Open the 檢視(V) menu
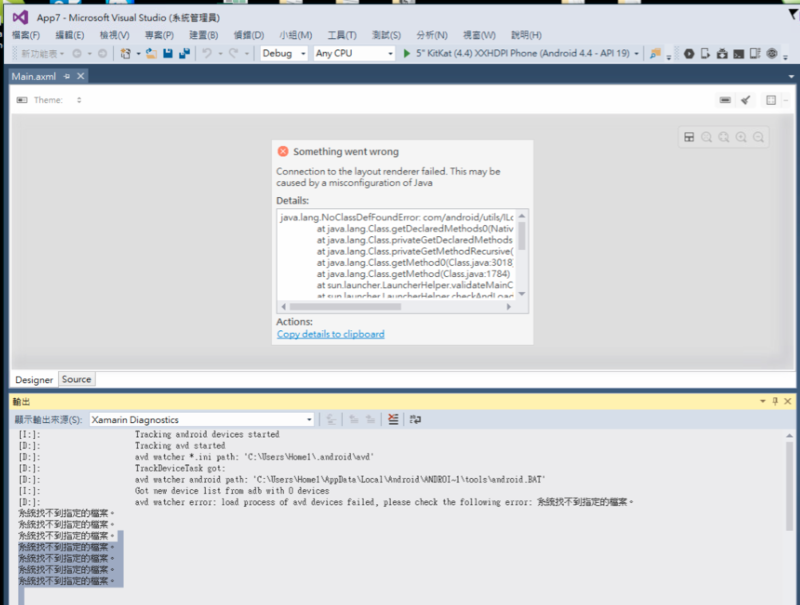The height and width of the screenshot is (605, 800). (114, 35)
